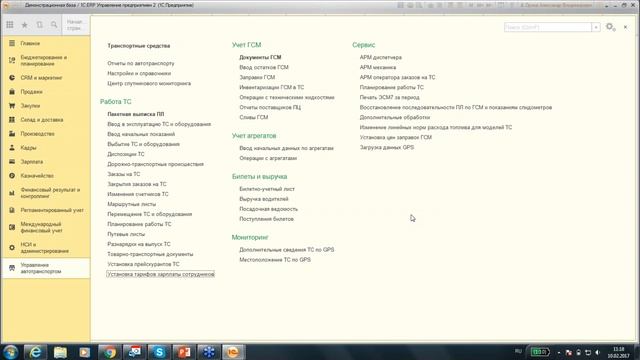Image resolution: width=640 pixels, height=360 pixels.
Task: Open Favorites star icon
Action: [x=24, y=25]
